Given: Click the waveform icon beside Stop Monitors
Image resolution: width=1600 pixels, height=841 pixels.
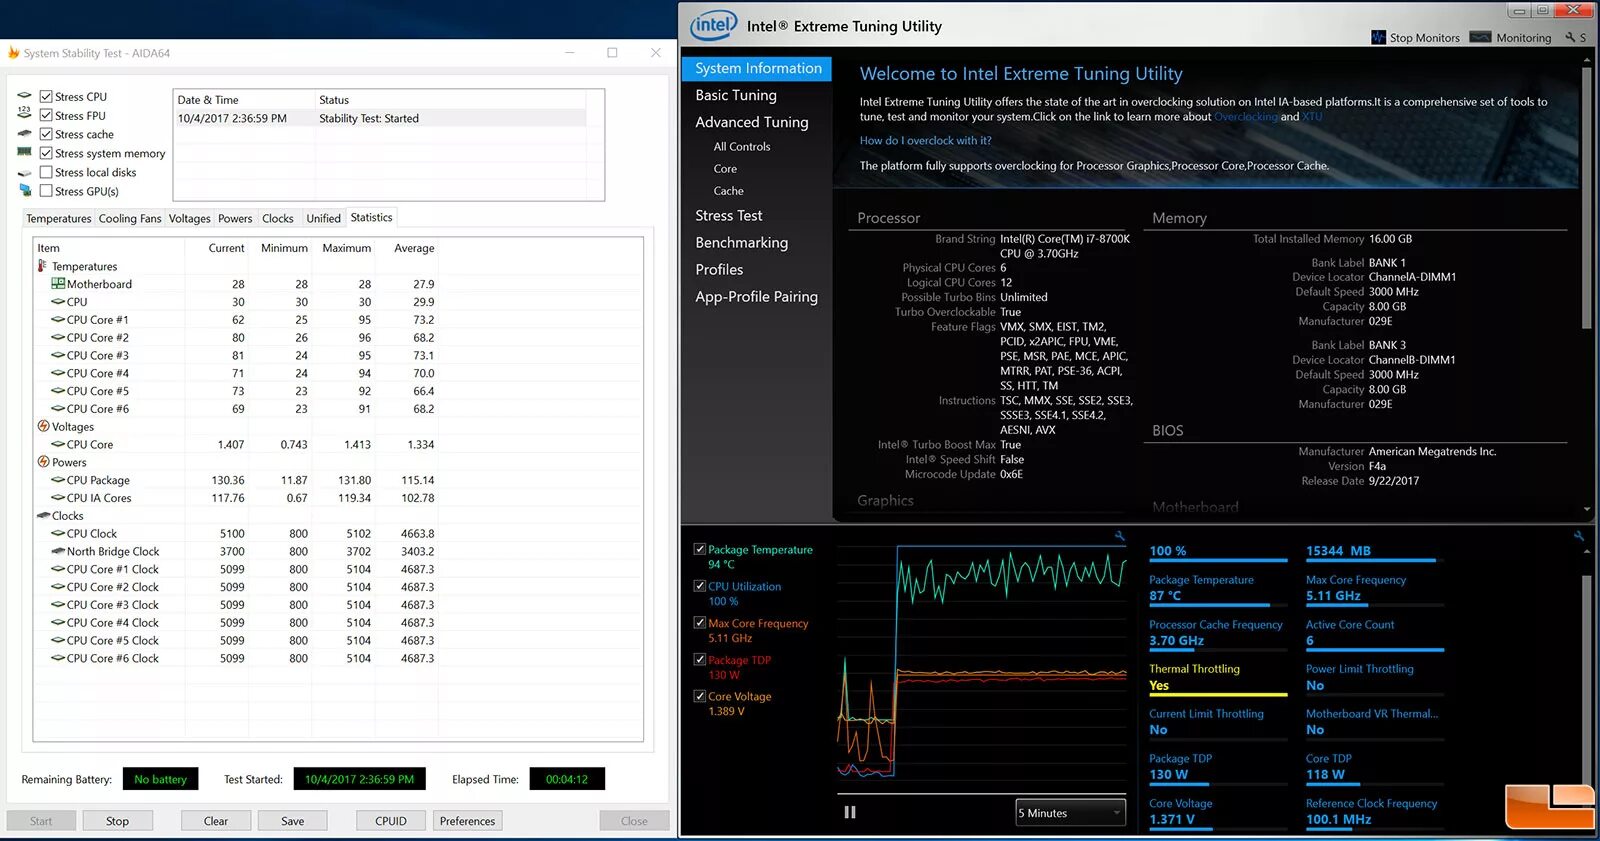Looking at the screenshot, I should 1379,38.
